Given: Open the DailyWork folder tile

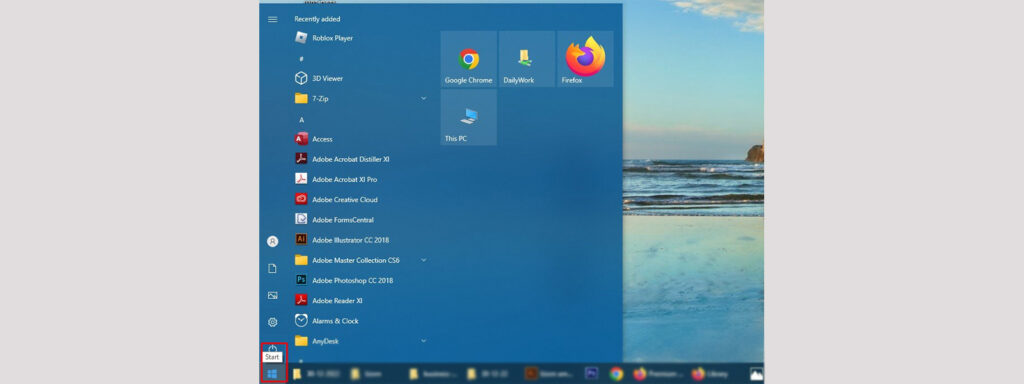Looking at the screenshot, I should (526, 59).
